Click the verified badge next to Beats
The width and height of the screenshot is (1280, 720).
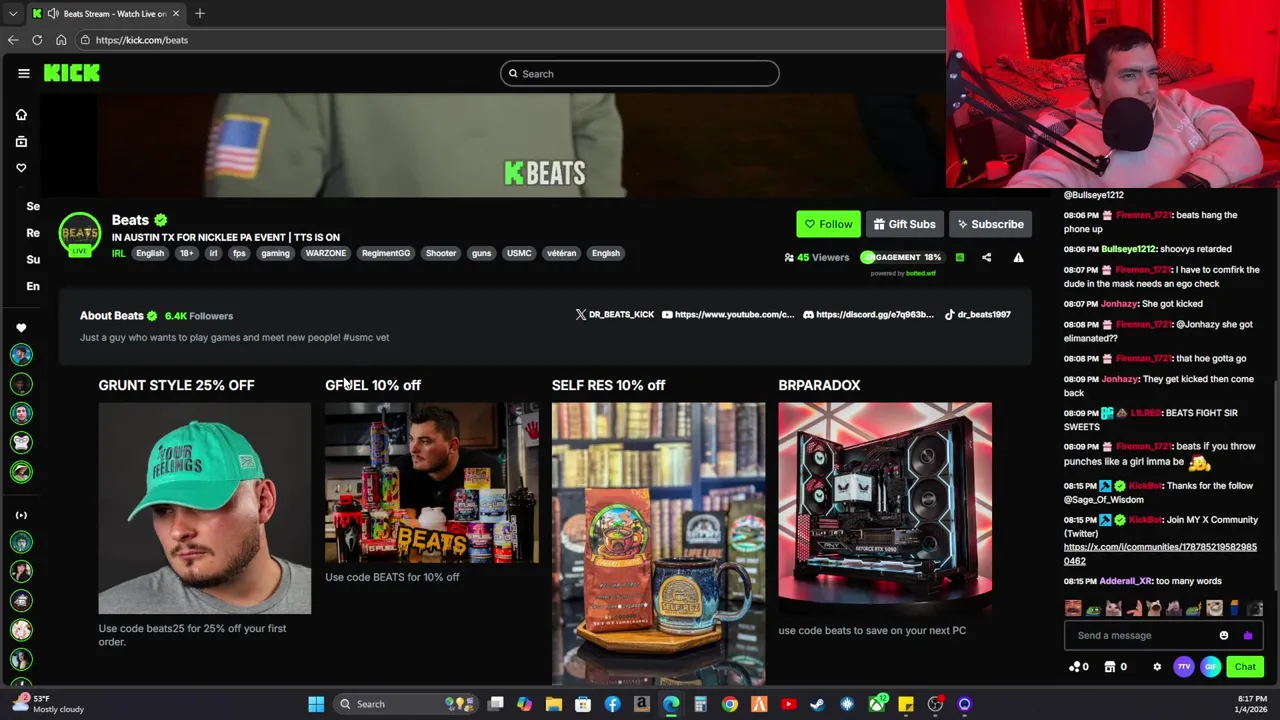coord(161,220)
